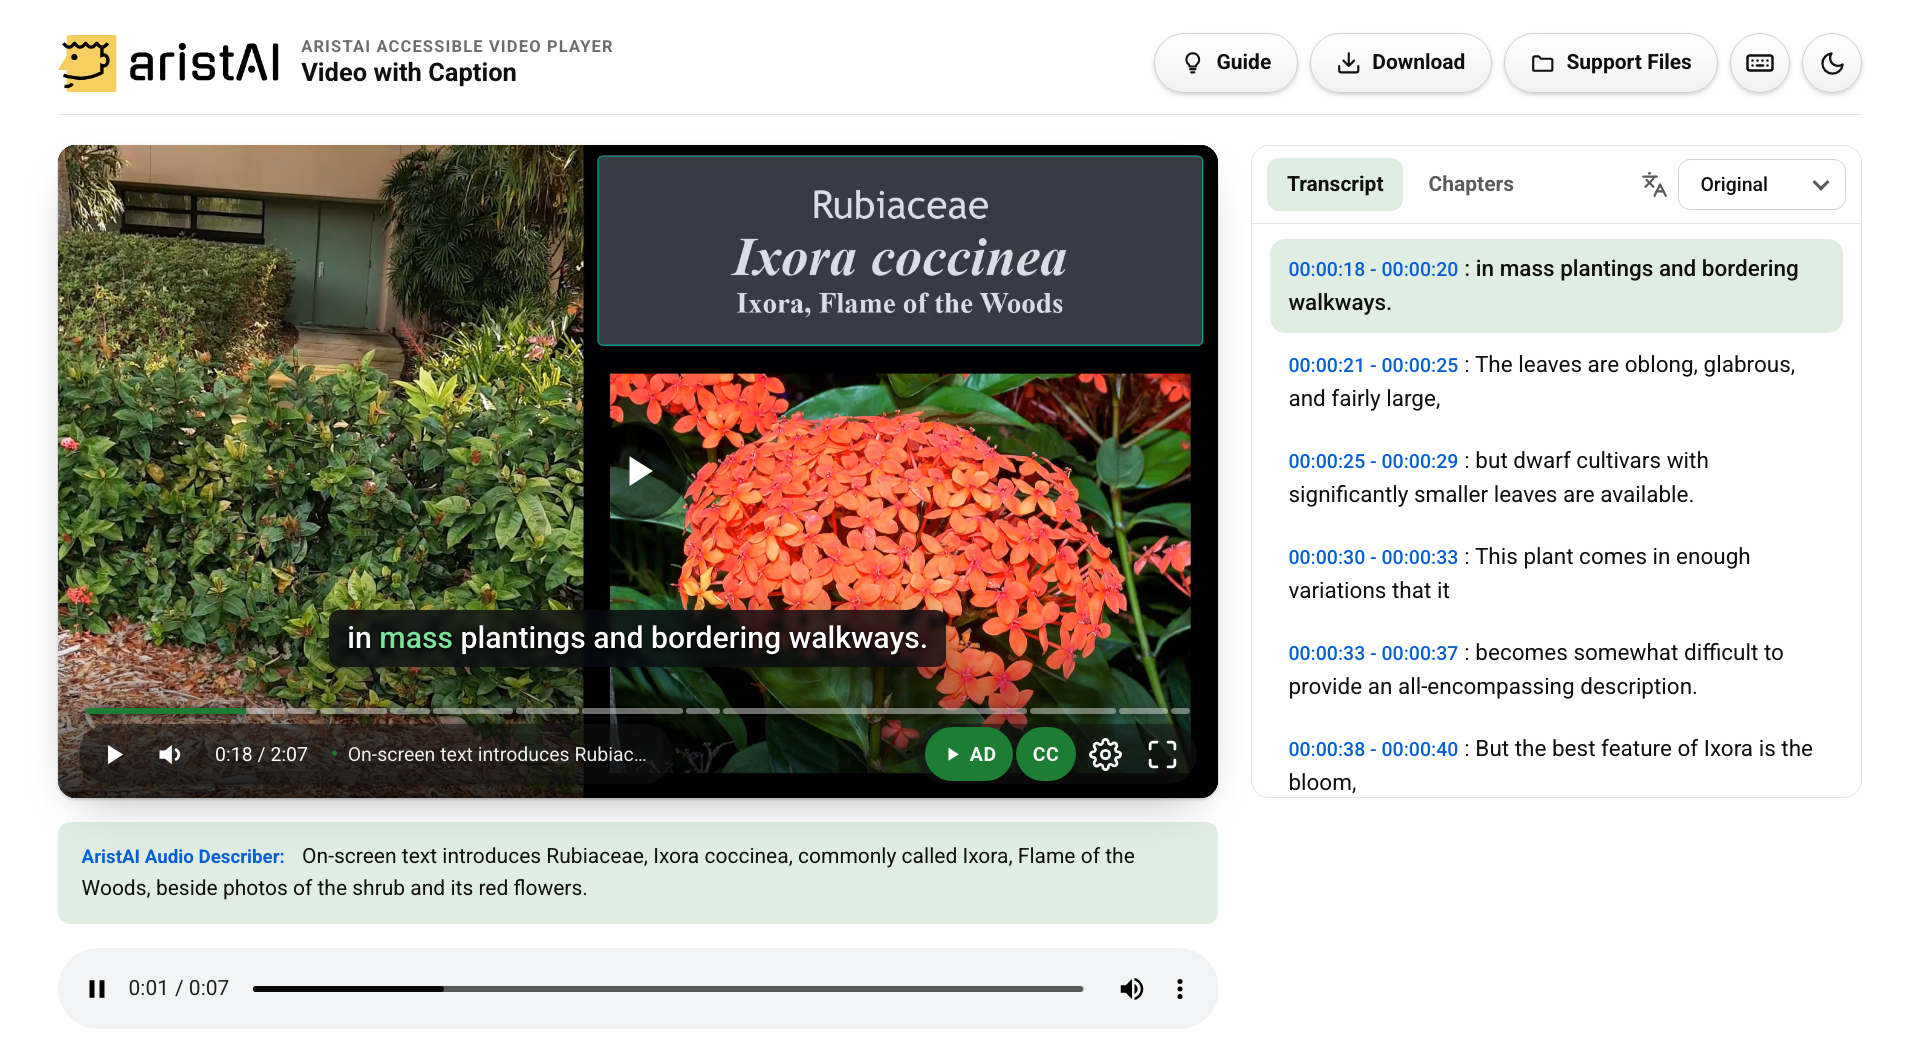Click the play overlay on video
1920x1055 pixels.
click(x=640, y=471)
